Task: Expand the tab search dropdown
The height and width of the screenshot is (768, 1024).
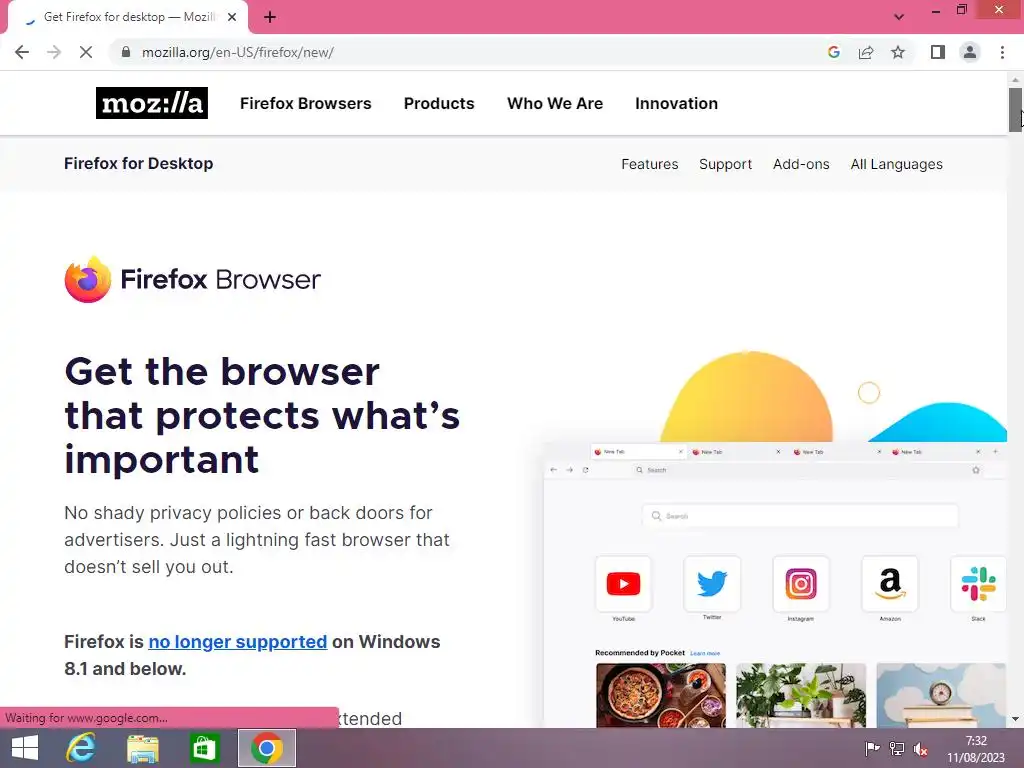Action: (899, 17)
